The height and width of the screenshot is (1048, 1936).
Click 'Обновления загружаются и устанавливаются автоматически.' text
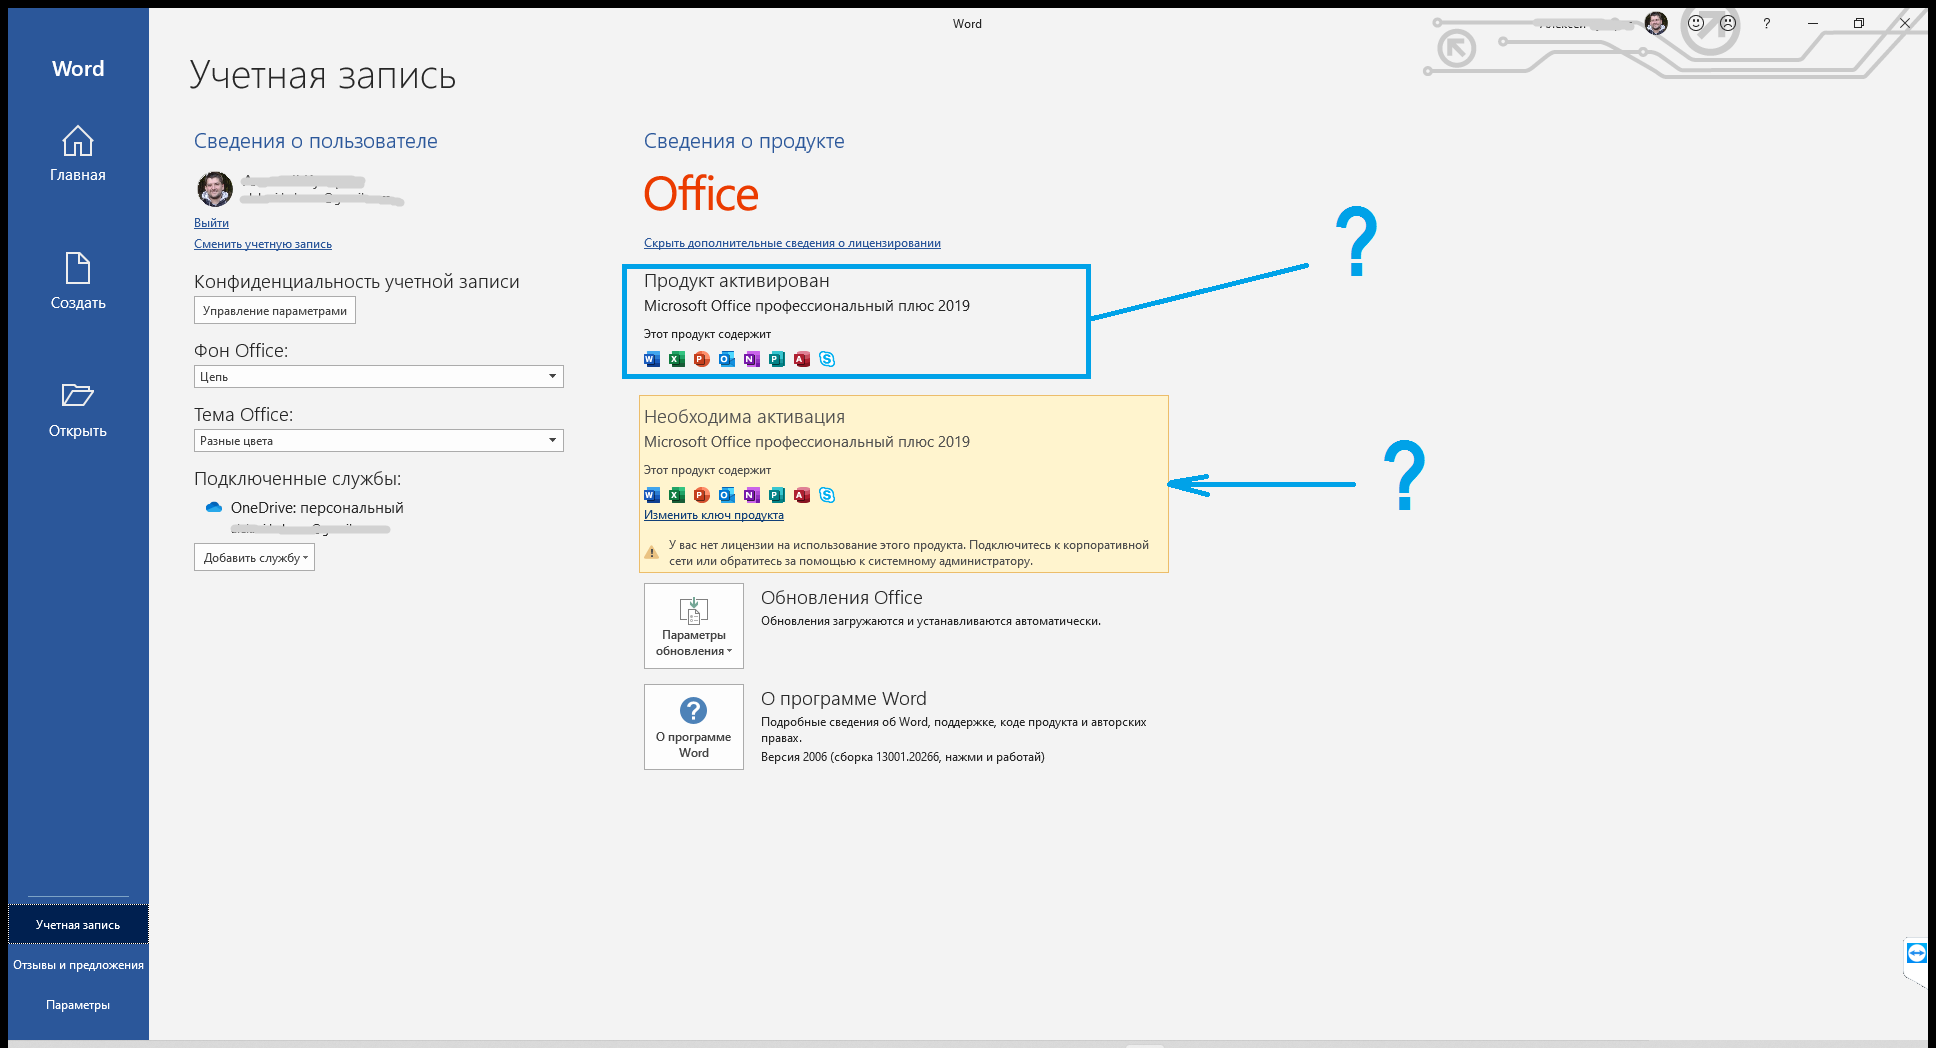[x=931, y=621]
